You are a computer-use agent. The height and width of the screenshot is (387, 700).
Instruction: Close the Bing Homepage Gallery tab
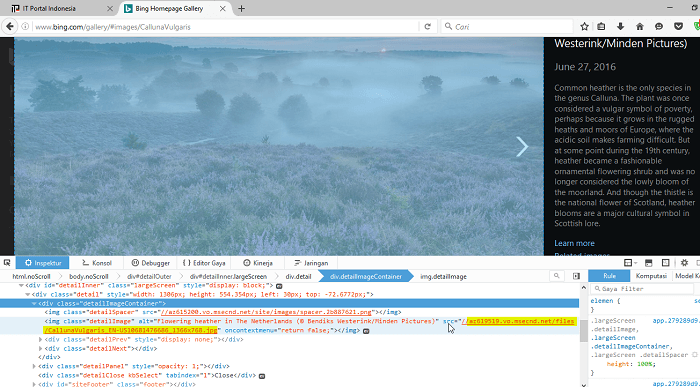222,8
